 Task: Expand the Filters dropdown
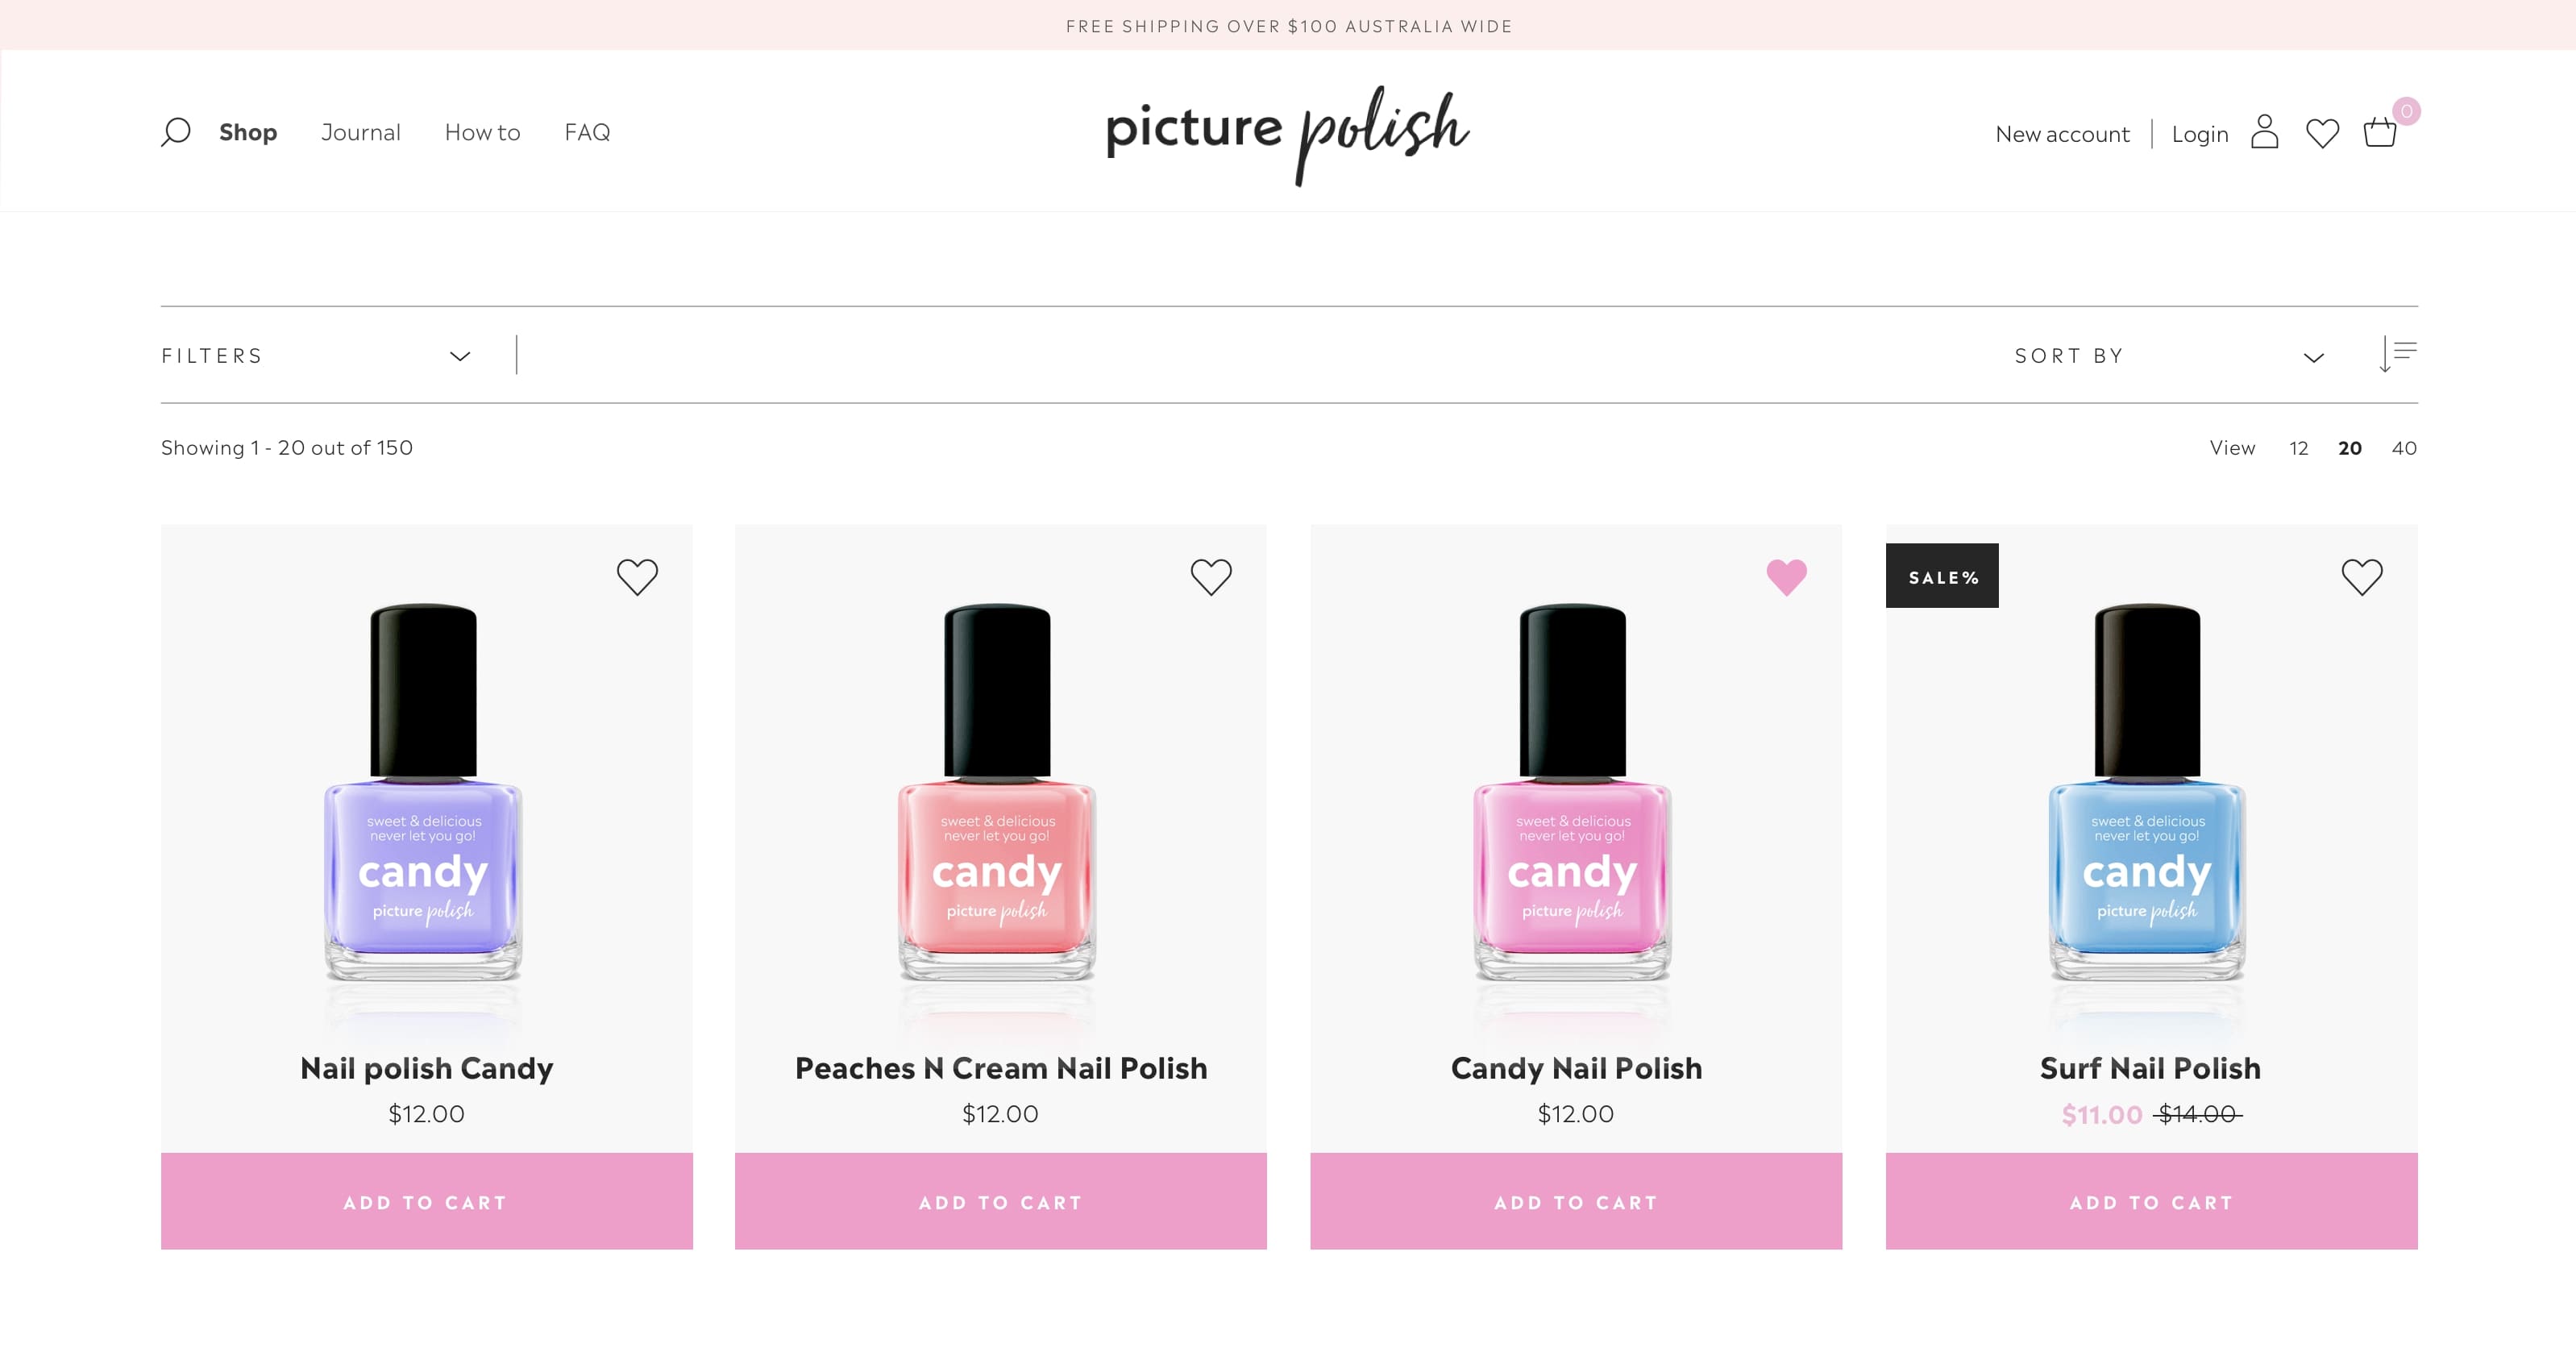coord(316,356)
